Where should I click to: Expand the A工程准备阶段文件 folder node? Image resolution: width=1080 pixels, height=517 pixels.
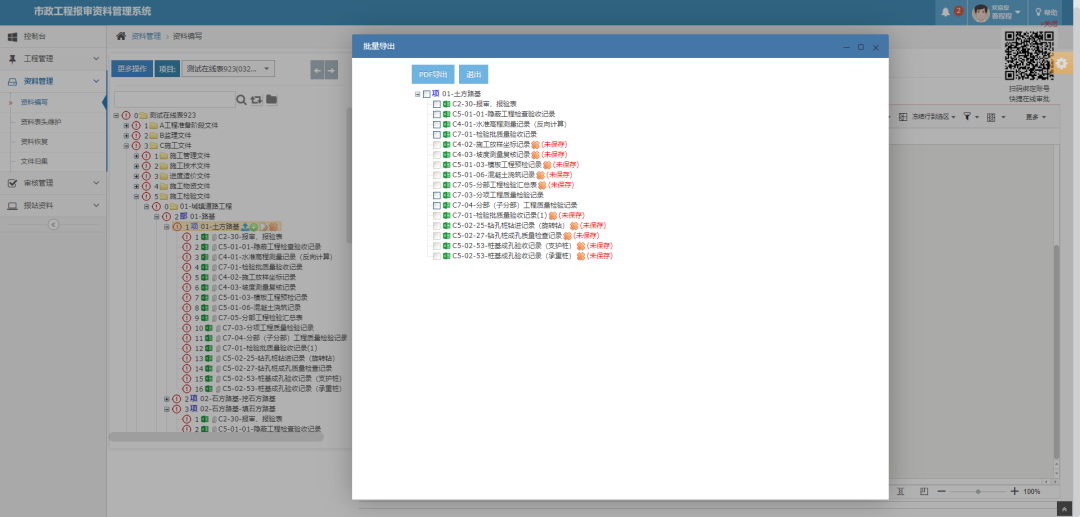(x=126, y=125)
